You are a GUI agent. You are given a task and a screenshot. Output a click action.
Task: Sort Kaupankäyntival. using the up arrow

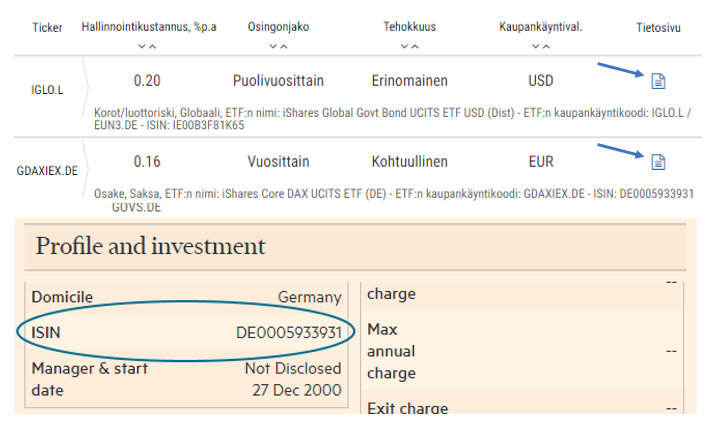(x=546, y=46)
